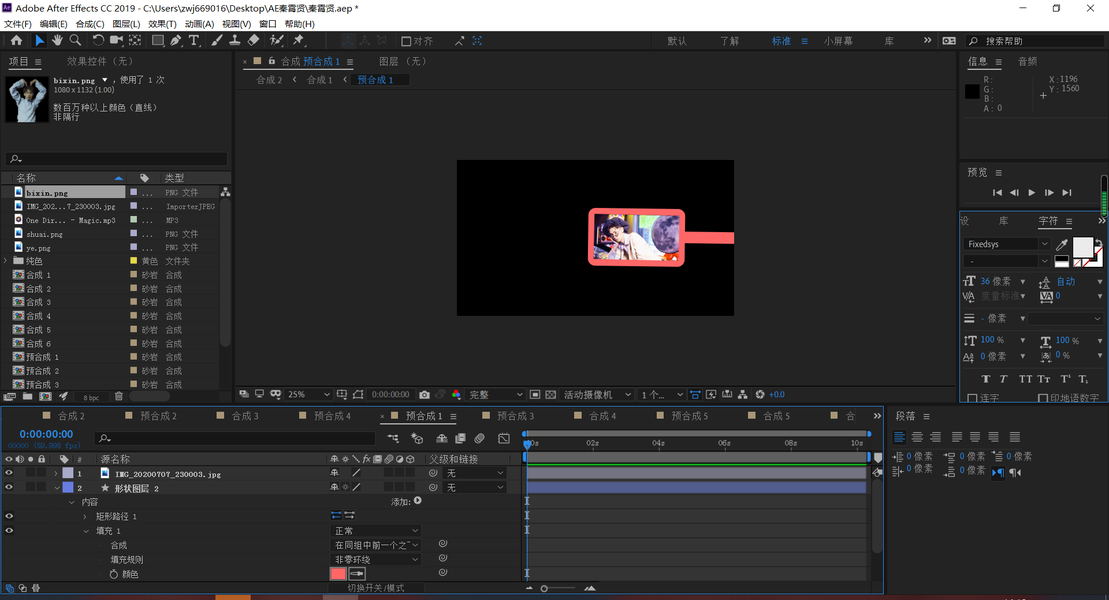Create new folder in the Project panel
This screenshot has height=600, width=1109.
coord(27,397)
